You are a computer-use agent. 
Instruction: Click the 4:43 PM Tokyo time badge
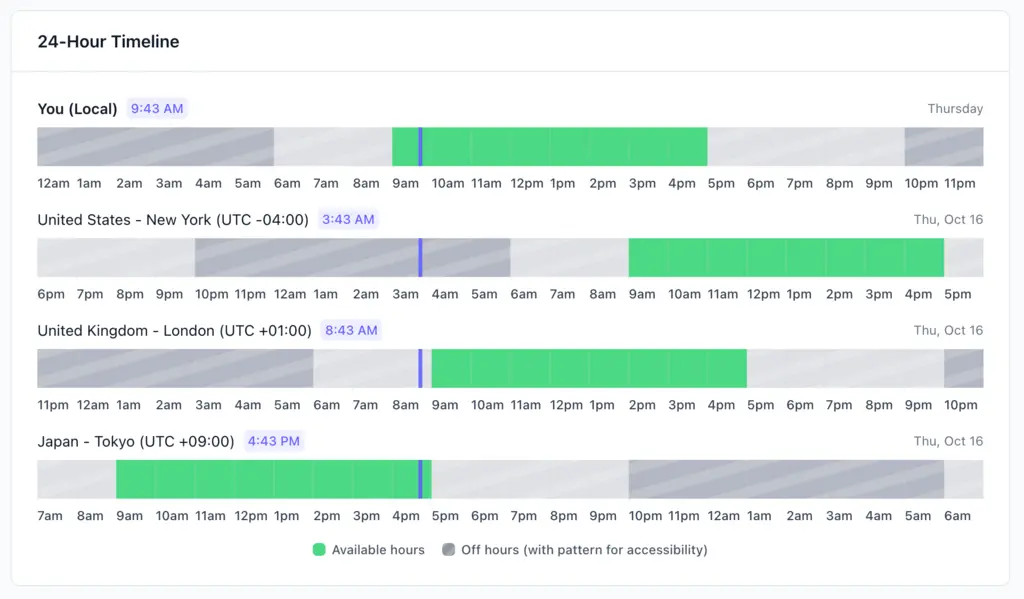[273, 442]
